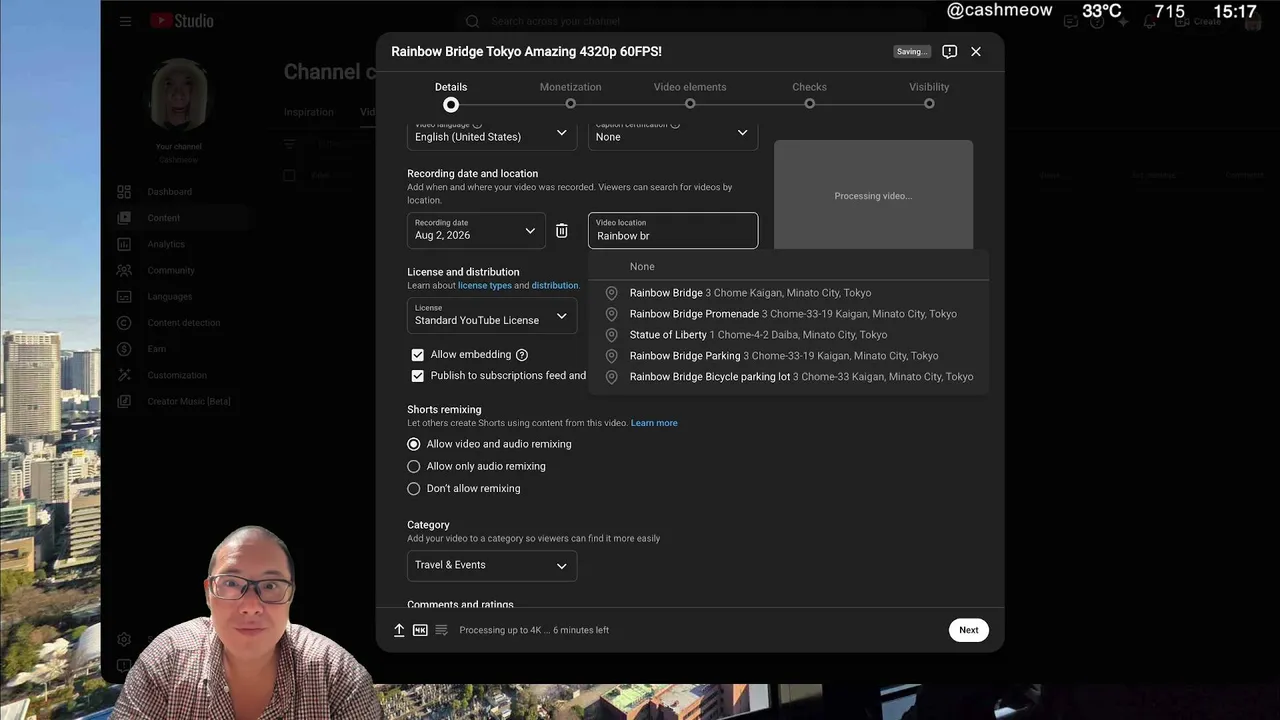Expand the License dropdown
1280x720 pixels.
pyautogui.click(x=492, y=316)
